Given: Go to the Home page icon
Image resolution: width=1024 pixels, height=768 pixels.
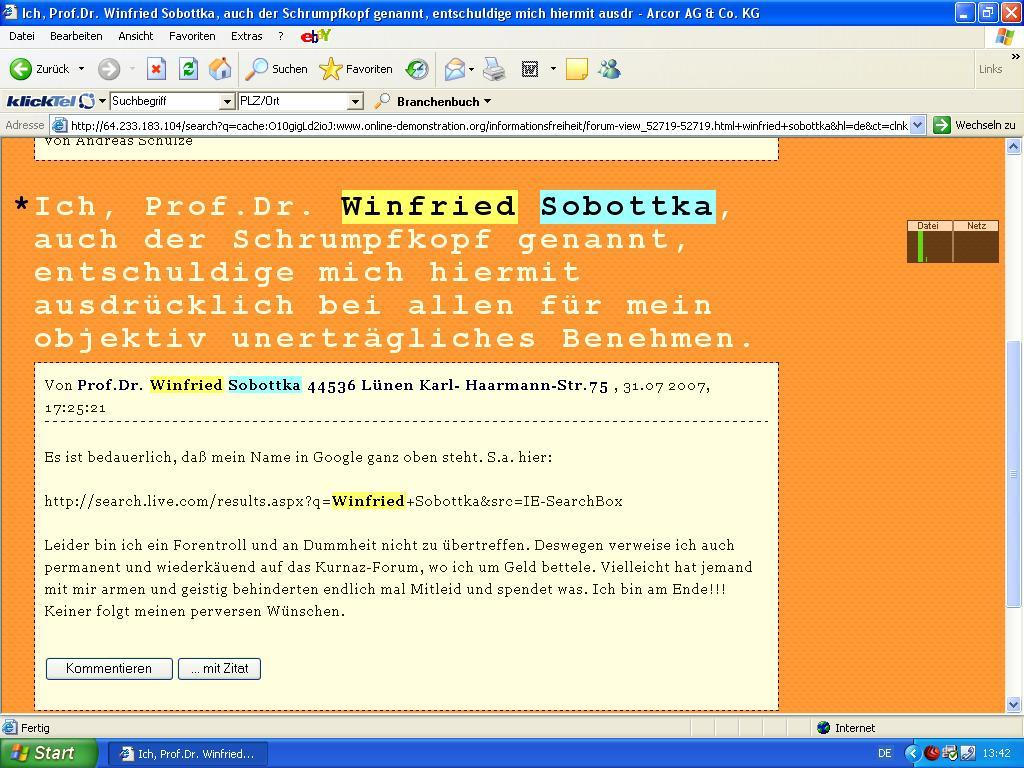Looking at the screenshot, I should point(220,69).
